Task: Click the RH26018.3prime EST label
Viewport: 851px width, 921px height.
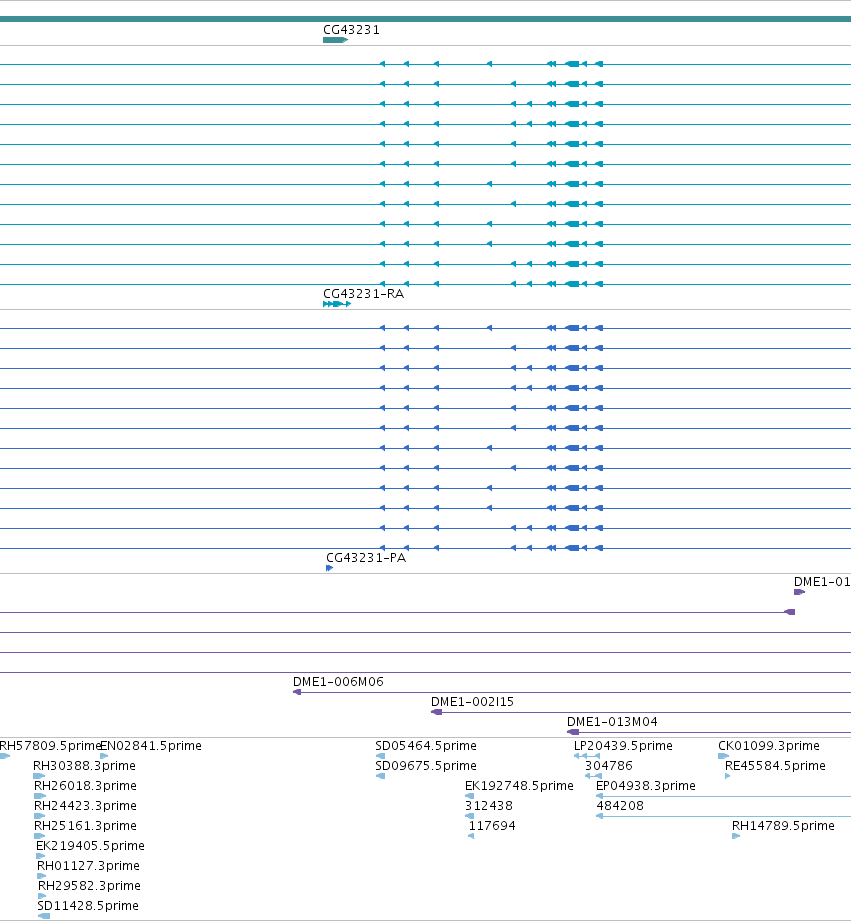Action: click(85, 786)
